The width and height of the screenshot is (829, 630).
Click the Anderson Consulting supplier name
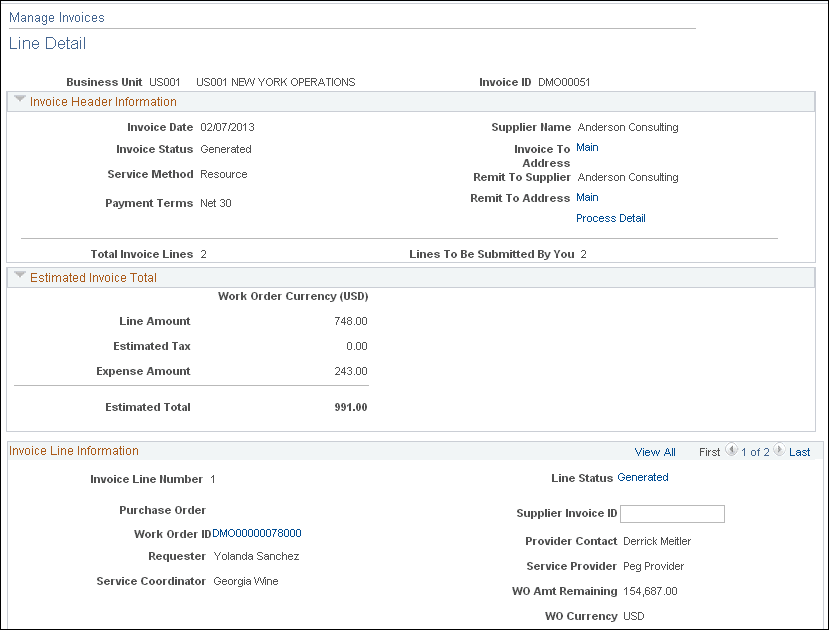coord(627,127)
